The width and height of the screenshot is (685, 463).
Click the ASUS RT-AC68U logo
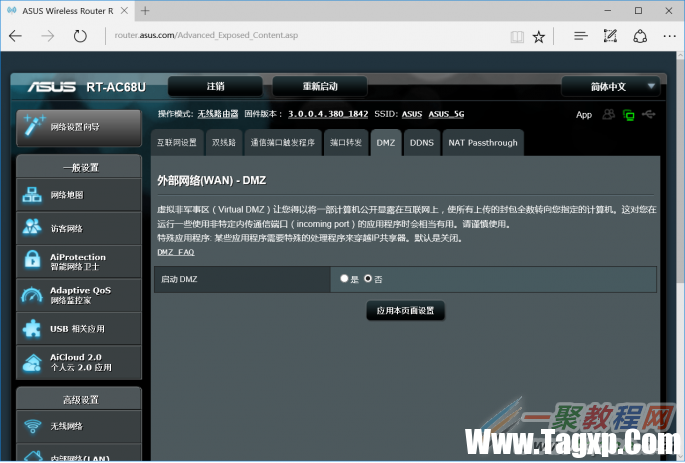click(87, 87)
